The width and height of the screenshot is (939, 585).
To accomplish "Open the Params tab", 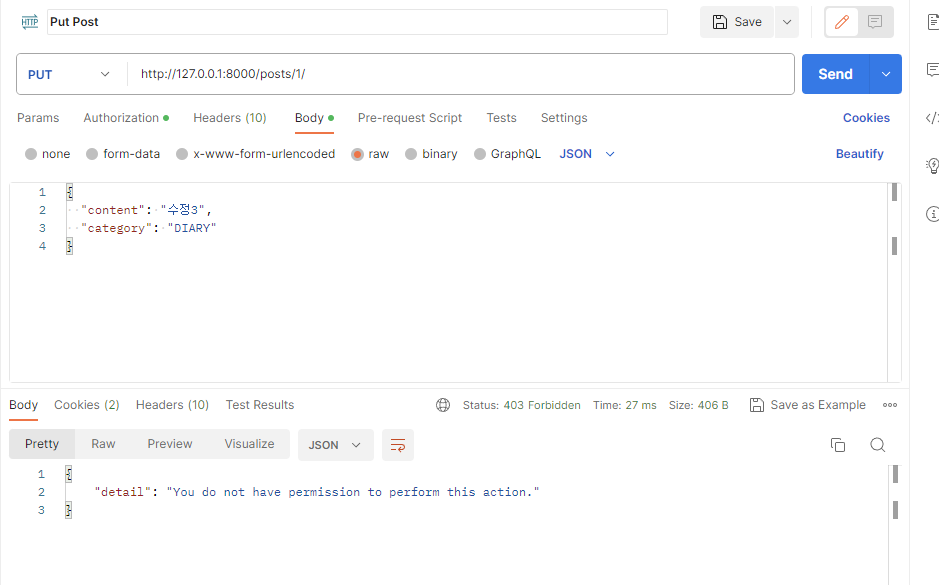I will pos(38,118).
